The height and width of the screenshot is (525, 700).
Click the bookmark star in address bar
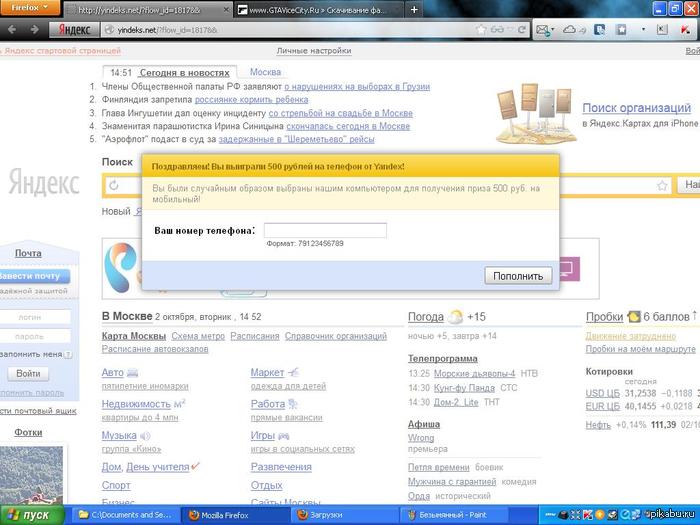481,30
